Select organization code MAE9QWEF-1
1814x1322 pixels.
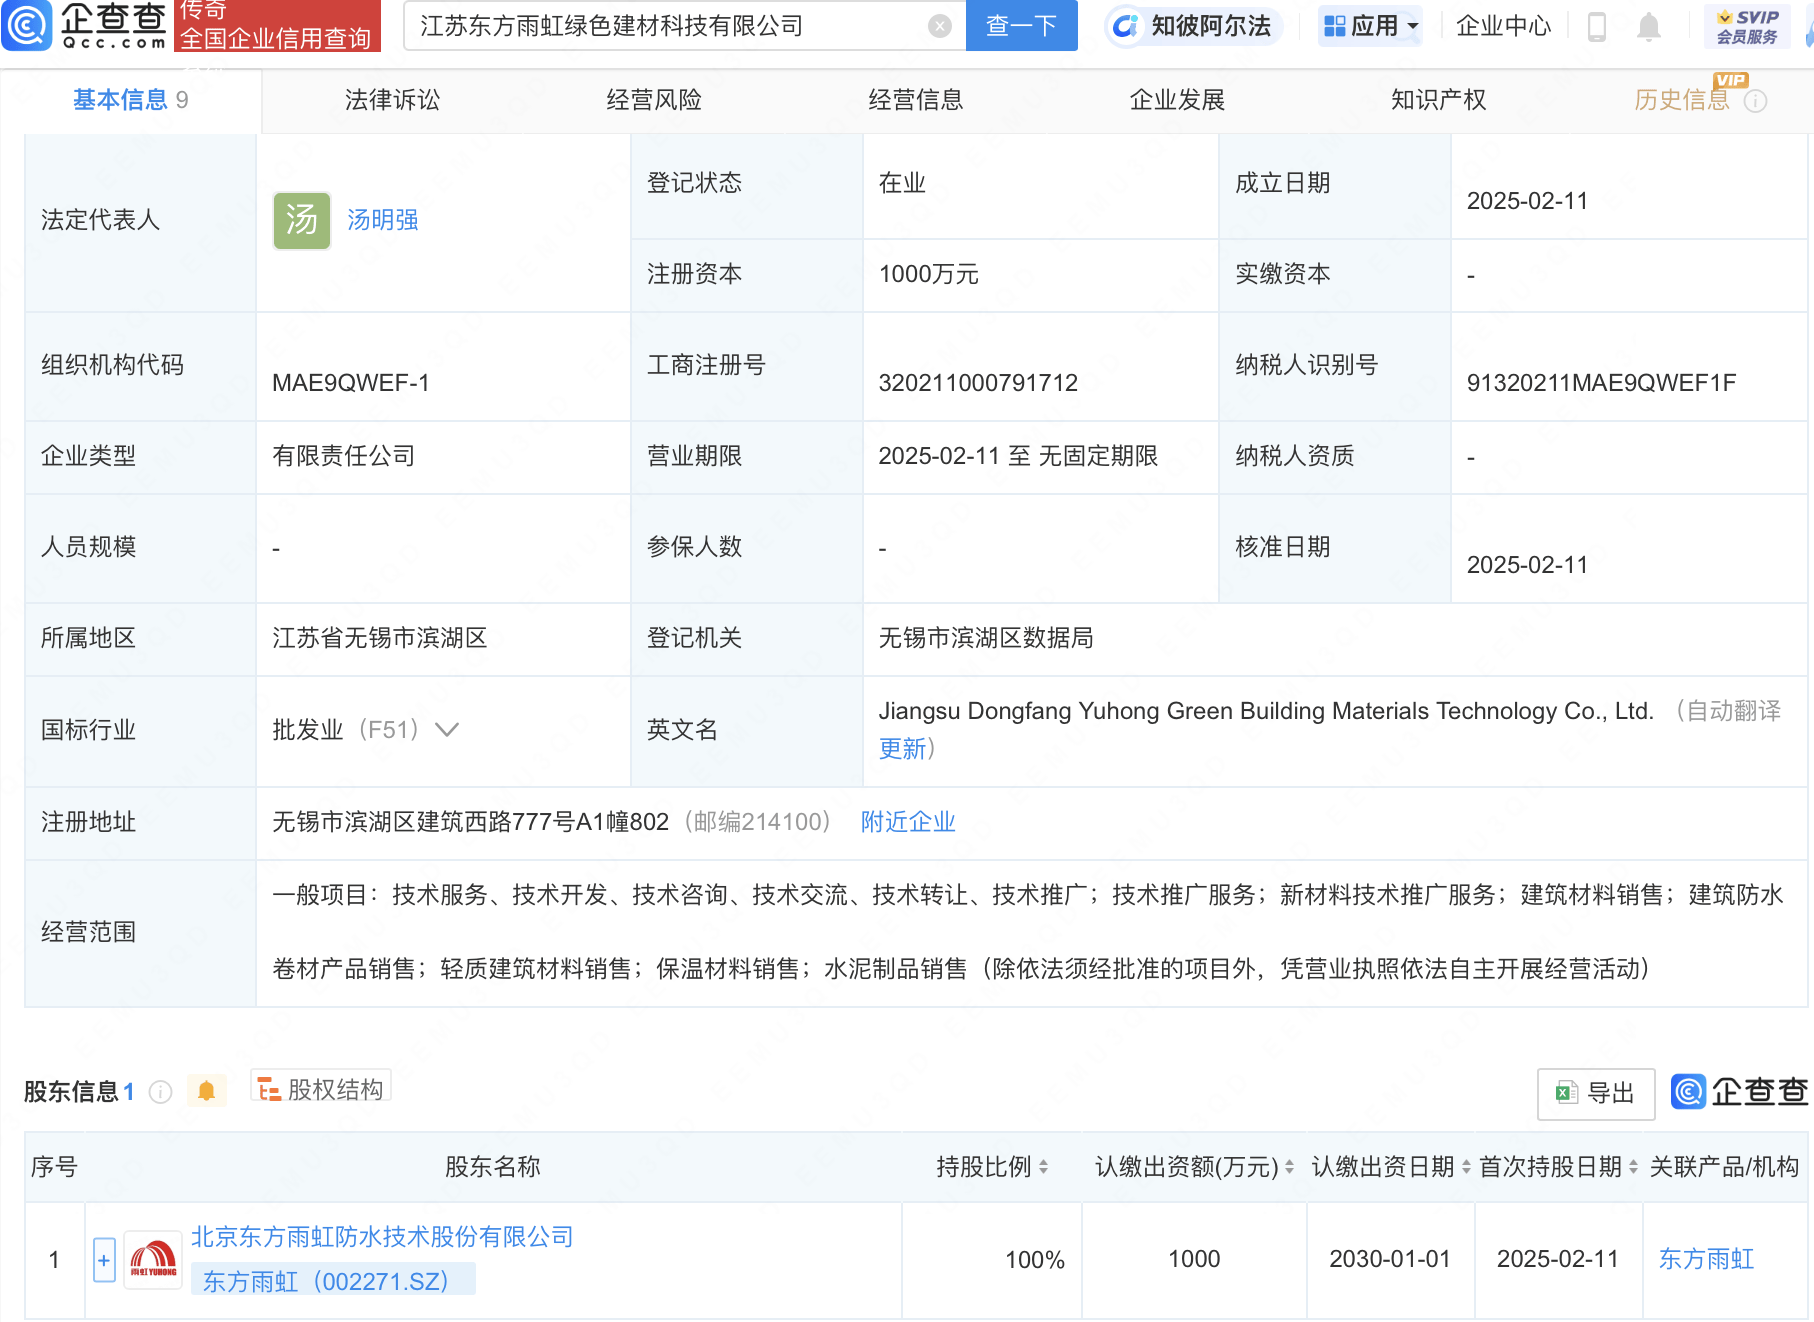351,383
